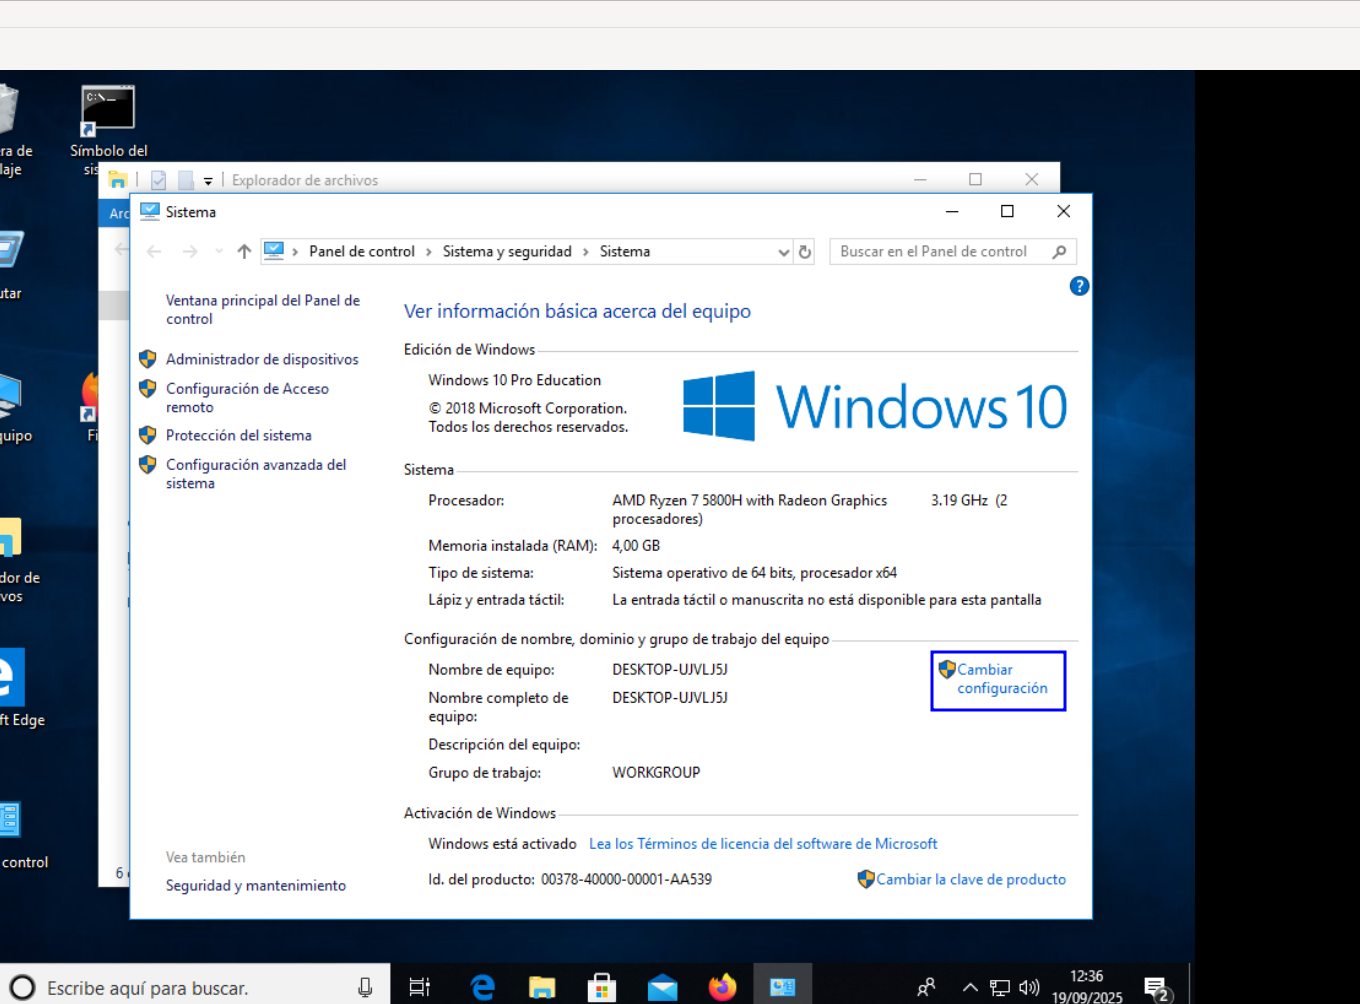Click the shield icon beside Configuración de Acceso remoto
Screen dimensions: 1360x1004
click(148, 388)
